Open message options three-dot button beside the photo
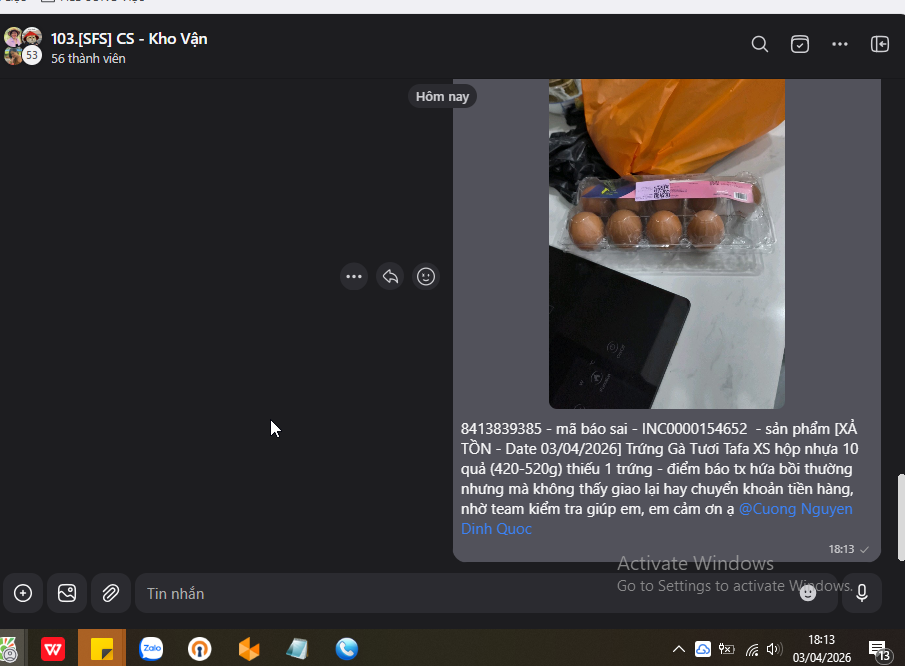 [x=354, y=276]
